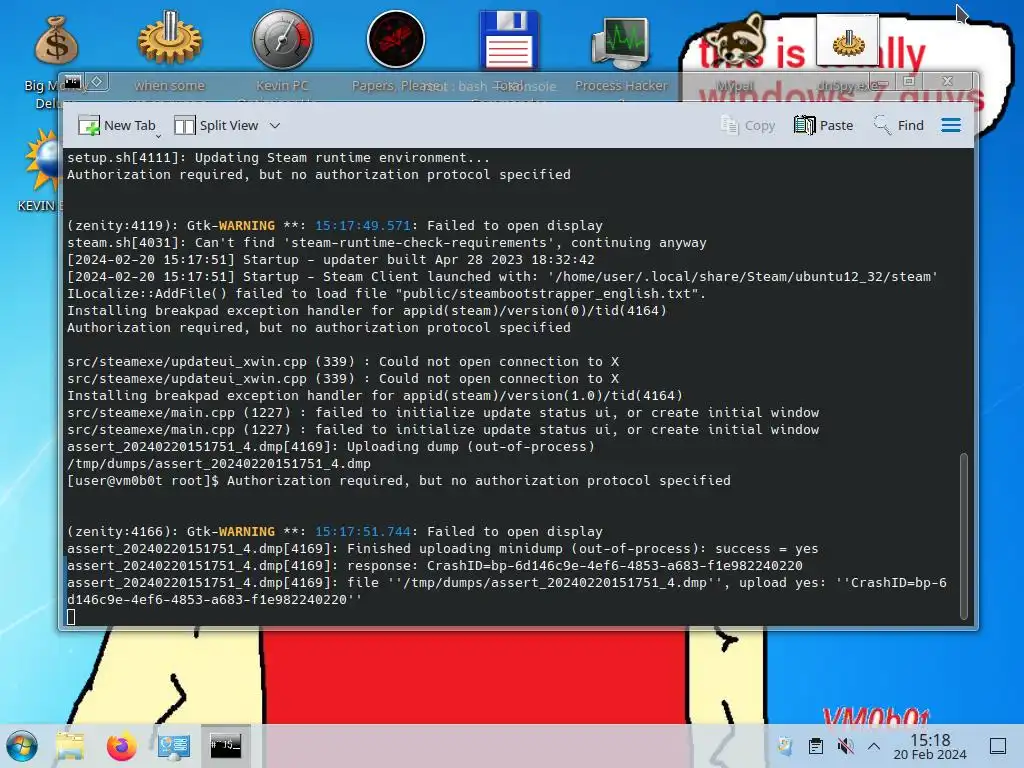The width and height of the screenshot is (1024, 768).
Task: Click the show desktop button in tray
Action: [x=998, y=746]
